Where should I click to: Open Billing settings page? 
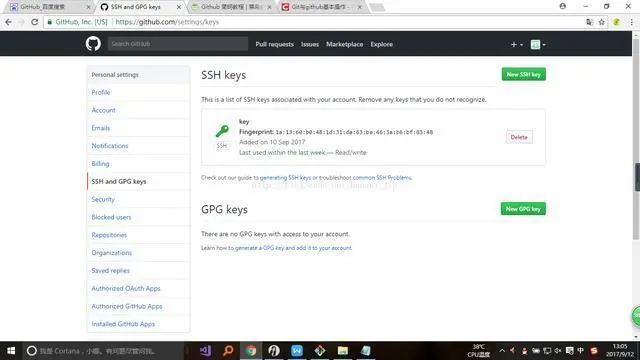coord(138,164)
